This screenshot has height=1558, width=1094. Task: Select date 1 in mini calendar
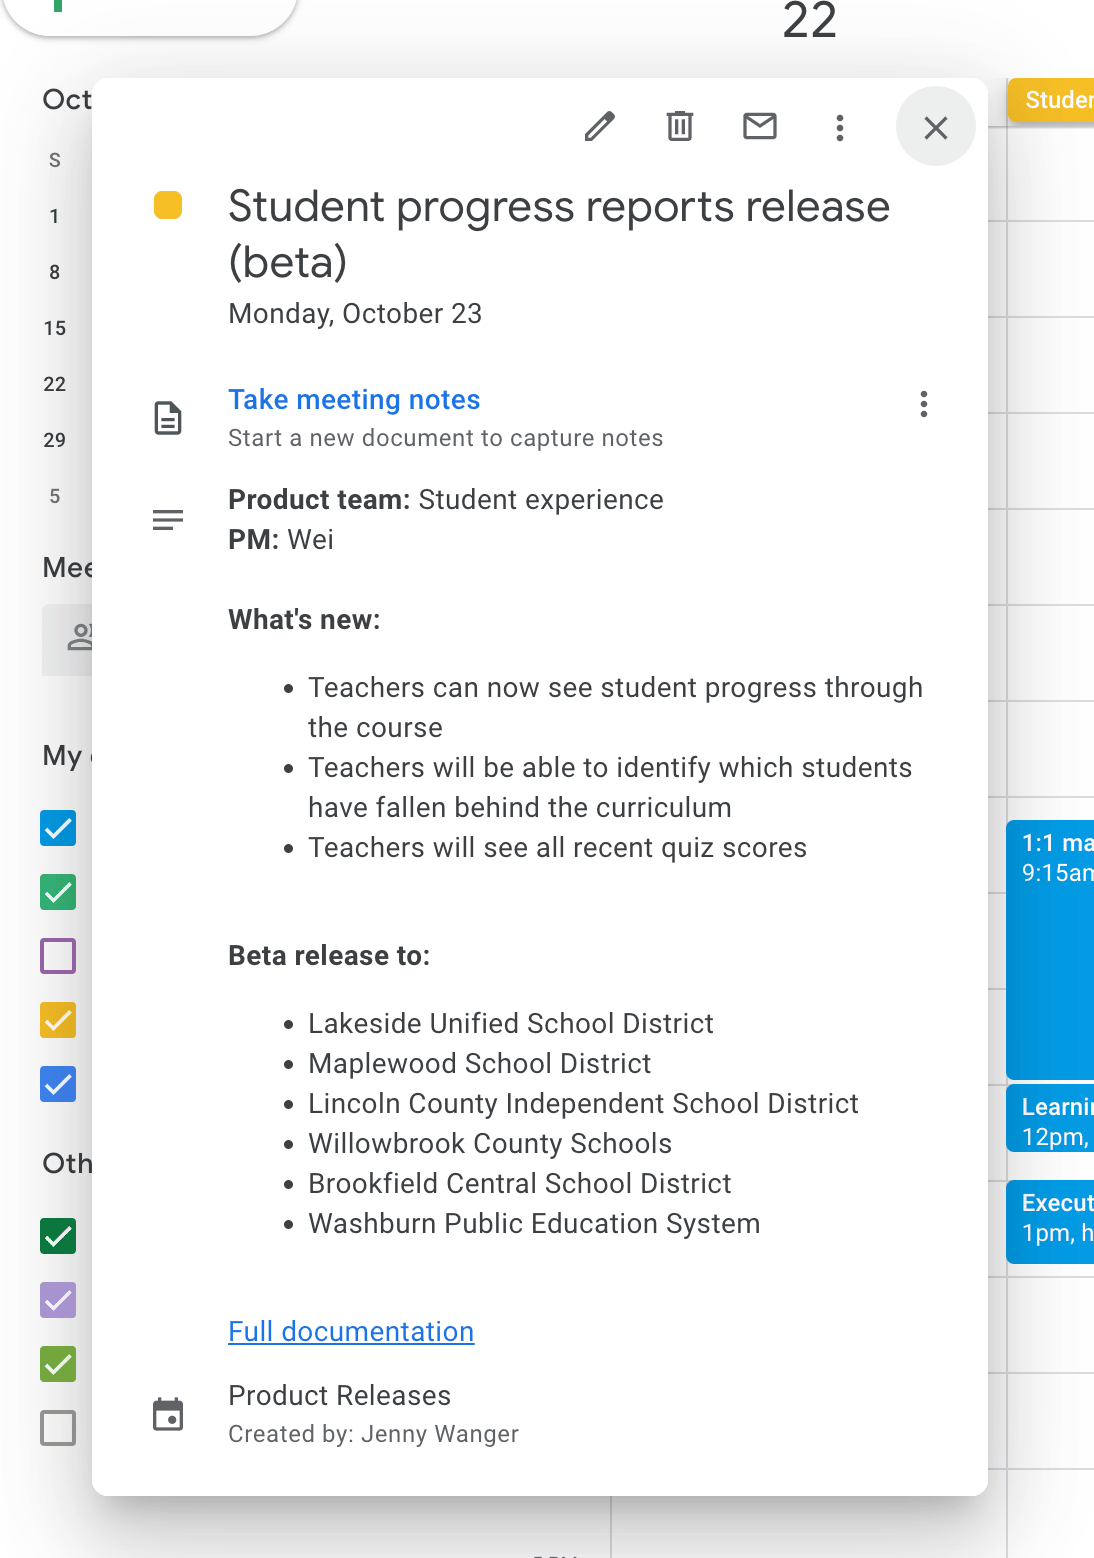click(x=54, y=216)
